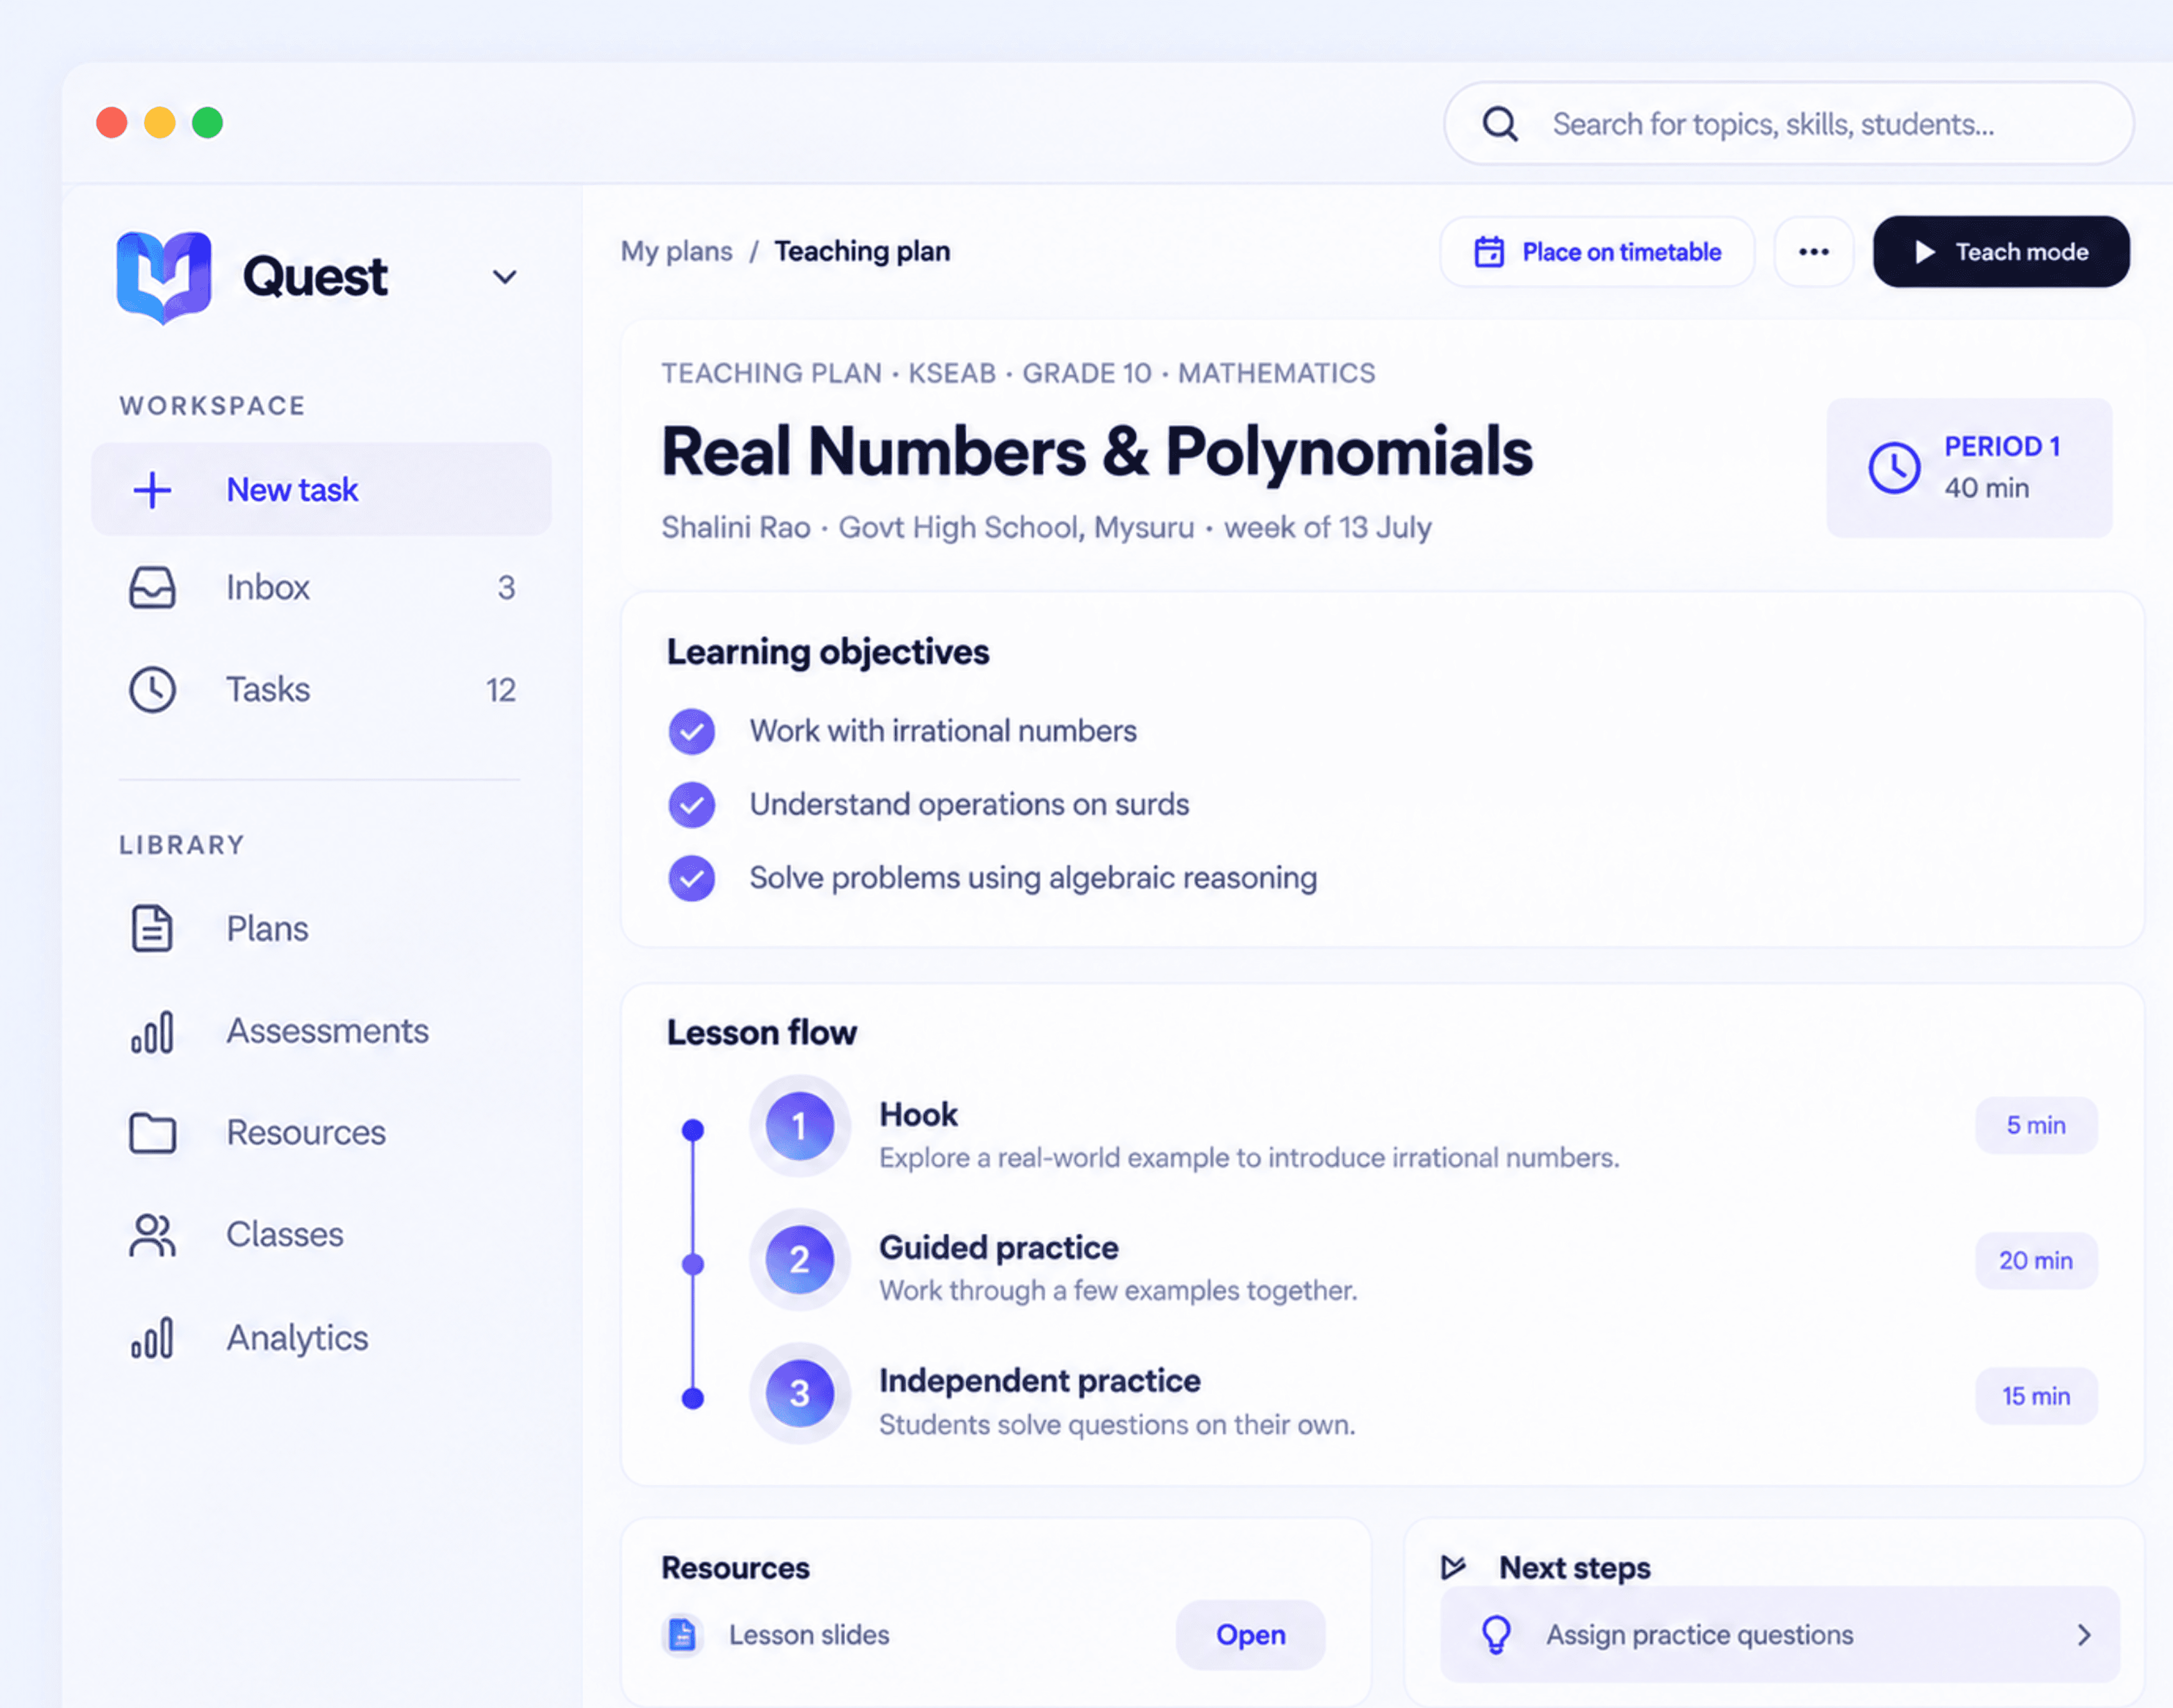Click the calendar icon on Place on timetable
Screen dimensions: 2173x1708
1489,252
